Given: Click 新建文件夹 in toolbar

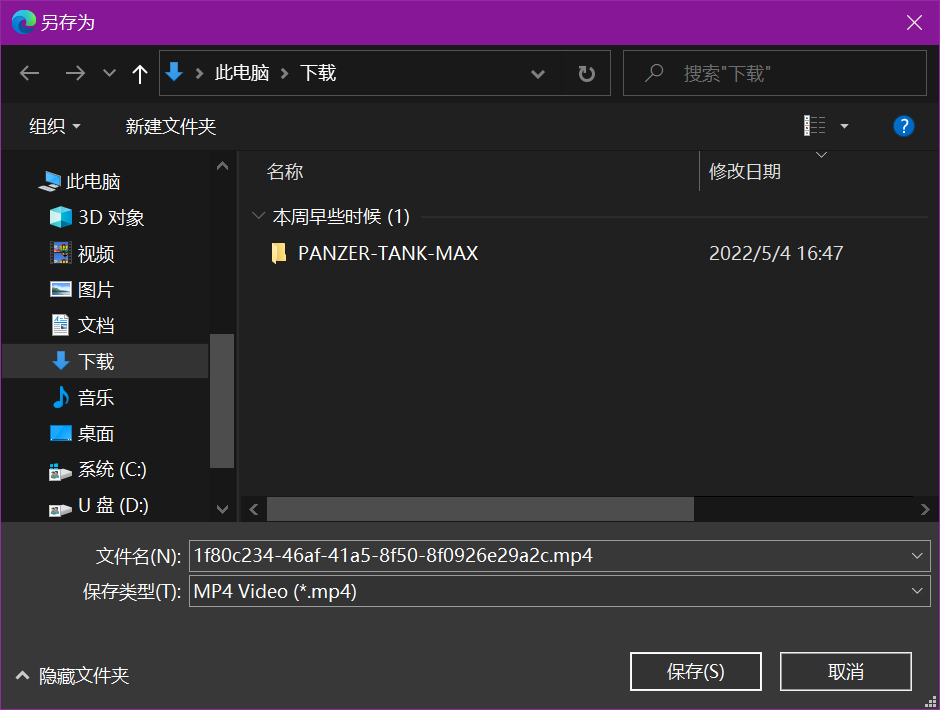Looking at the screenshot, I should [170, 126].
